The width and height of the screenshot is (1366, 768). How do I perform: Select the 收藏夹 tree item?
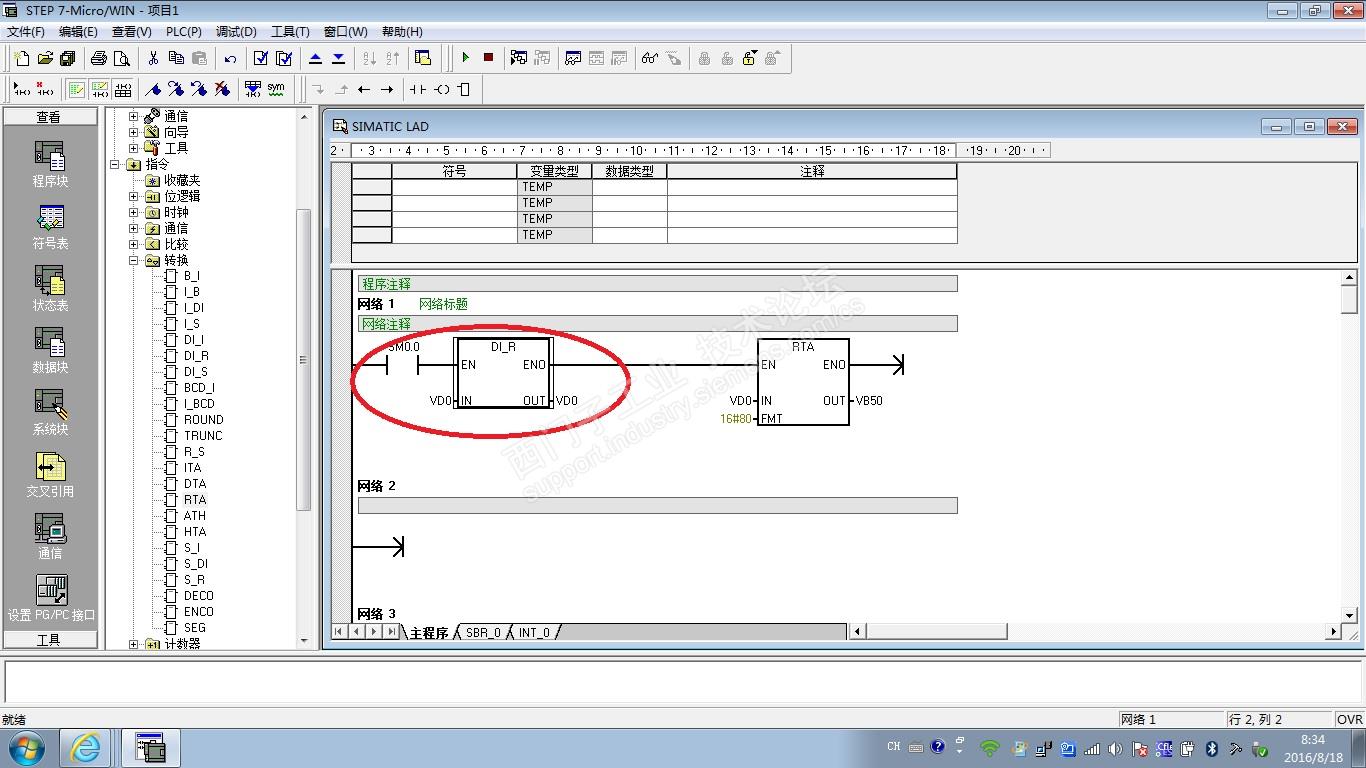(x=182, y=180)
